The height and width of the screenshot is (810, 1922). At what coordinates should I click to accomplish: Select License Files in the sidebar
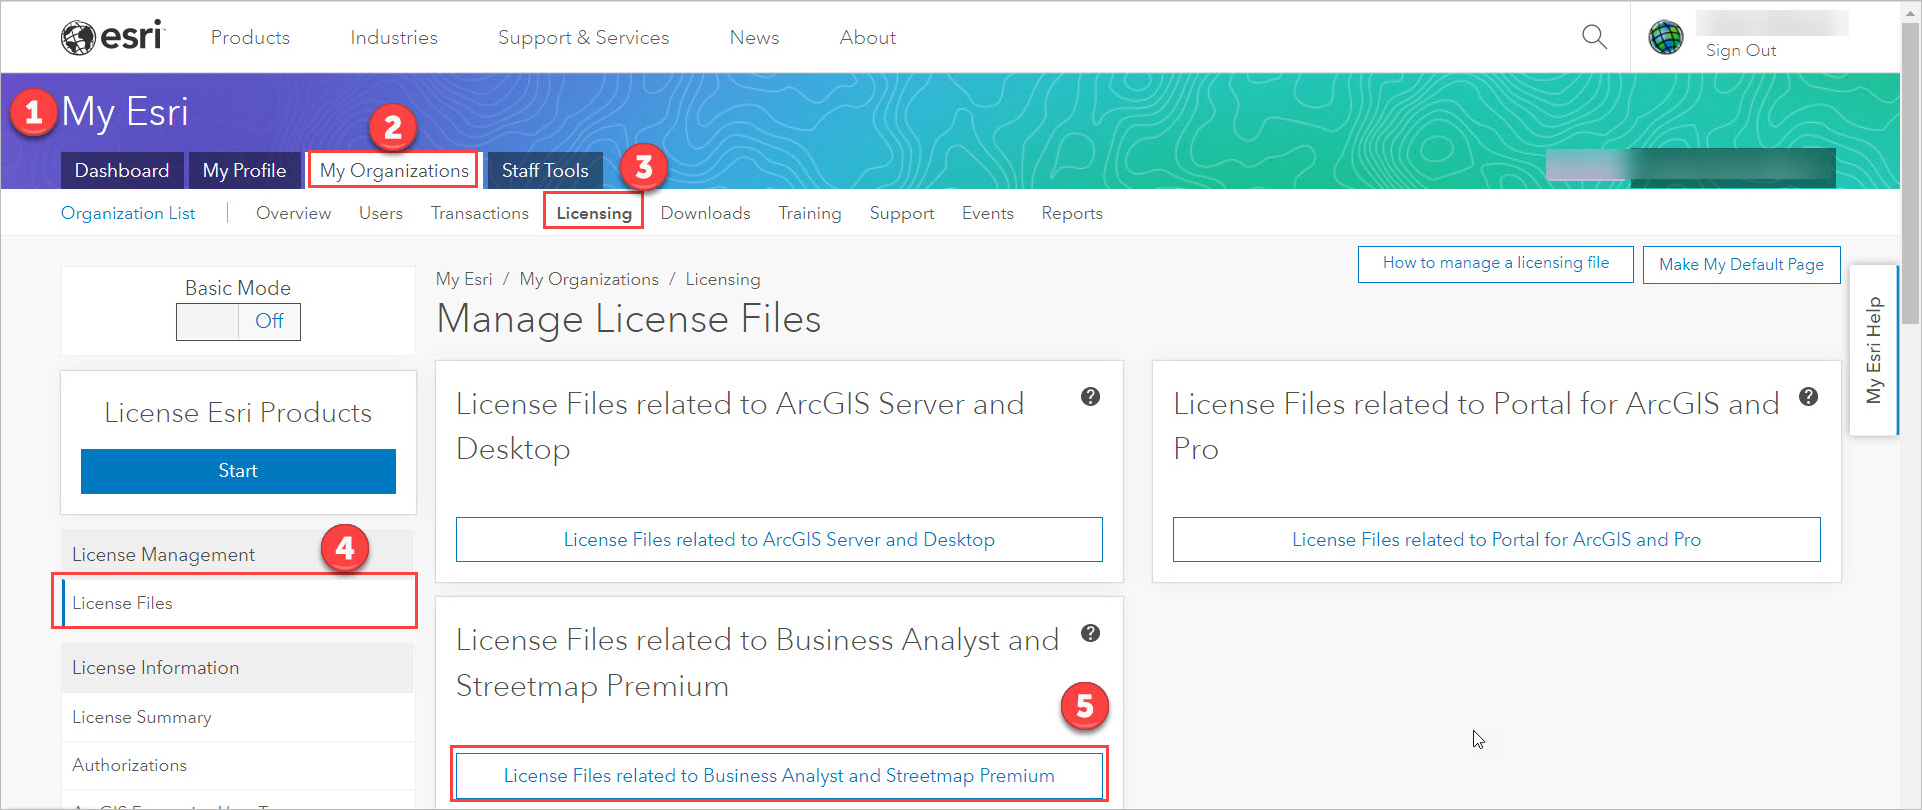coord(238,603)
